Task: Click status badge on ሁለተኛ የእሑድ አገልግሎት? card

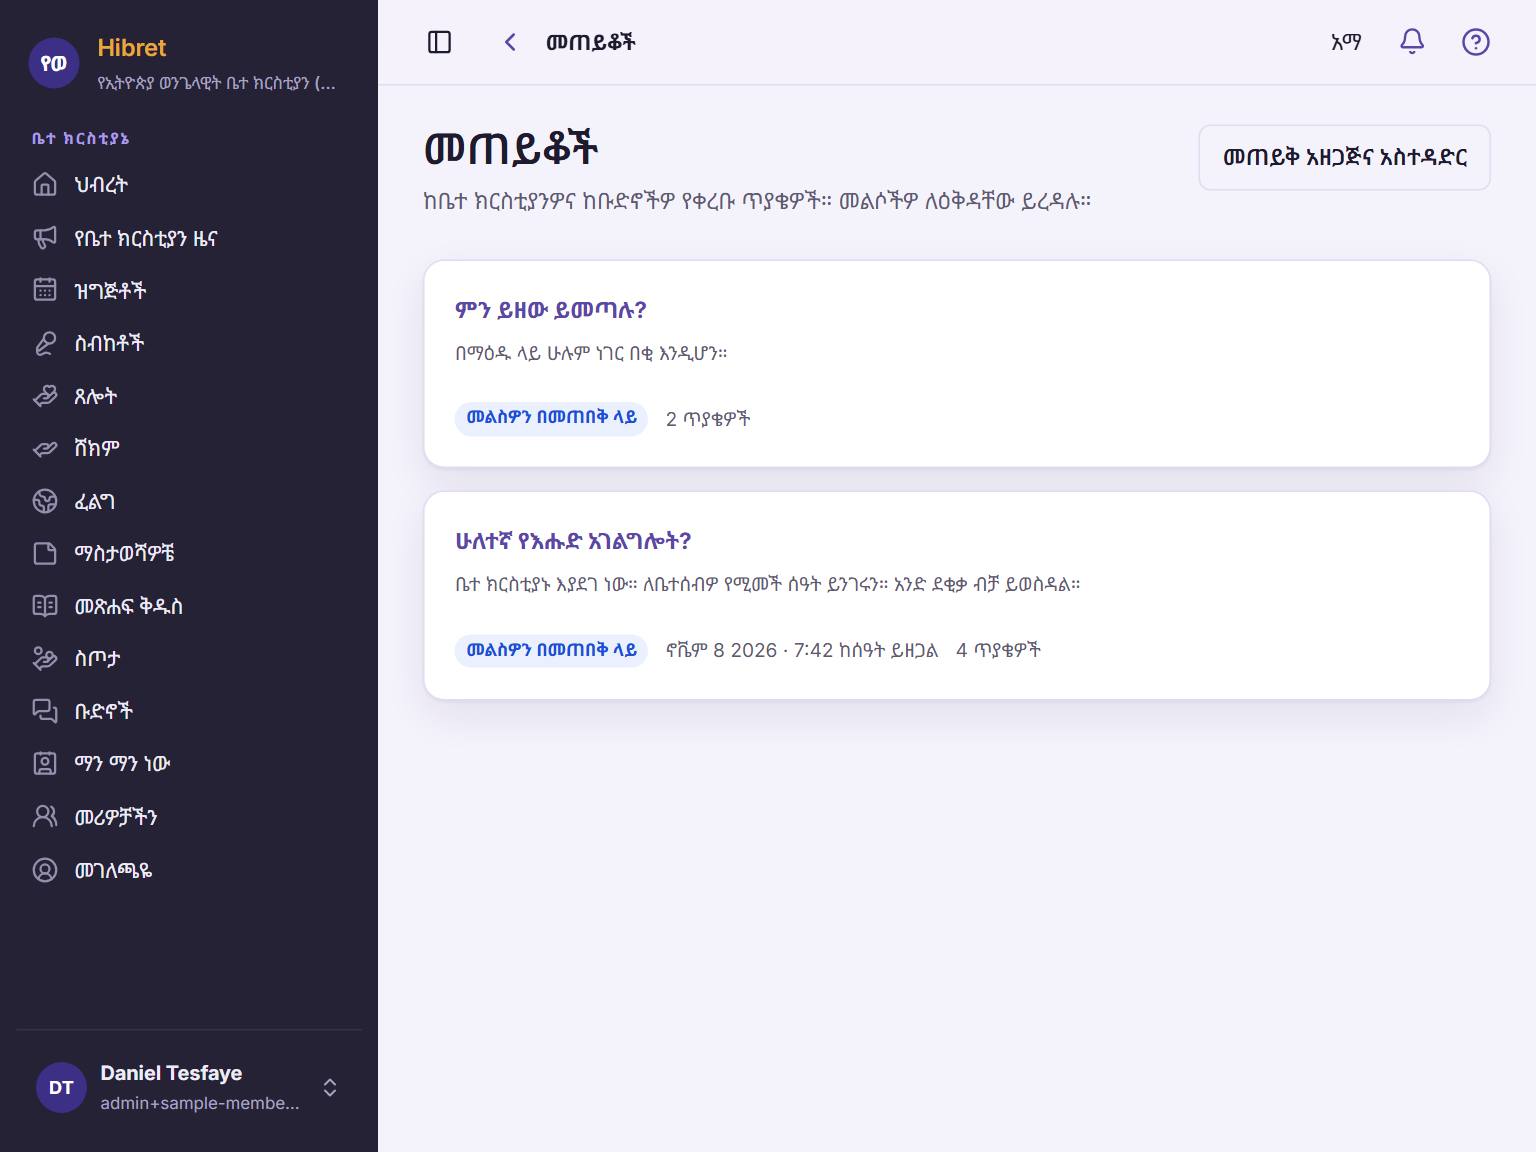Action: (551, 650)
